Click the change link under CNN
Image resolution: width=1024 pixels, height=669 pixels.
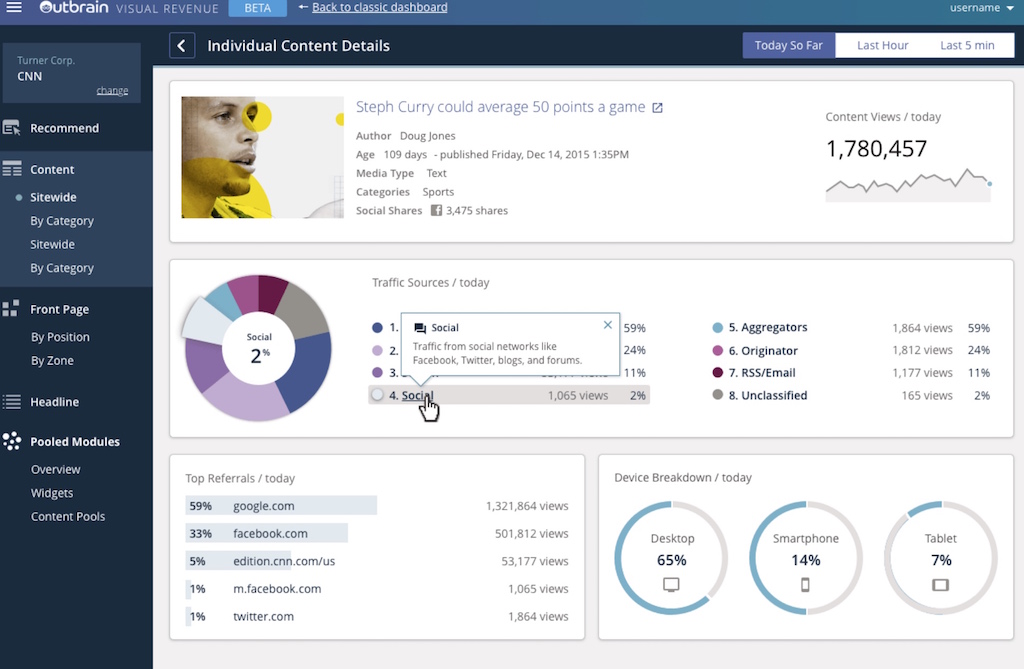tap(112, 90)
